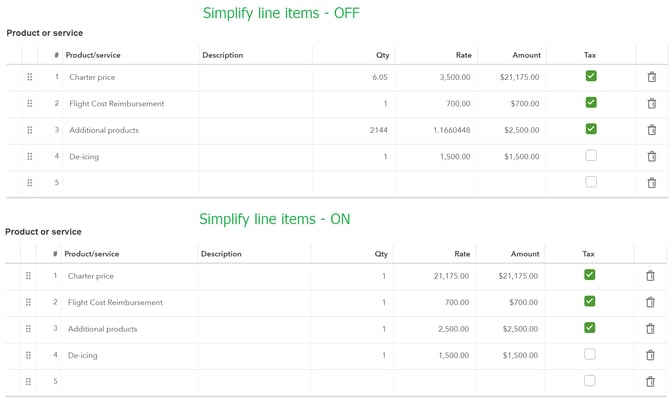The image size is (670, 403).
Task: Delete Flight Cost Reimbursement row in top table
Action: coord(651,104)
